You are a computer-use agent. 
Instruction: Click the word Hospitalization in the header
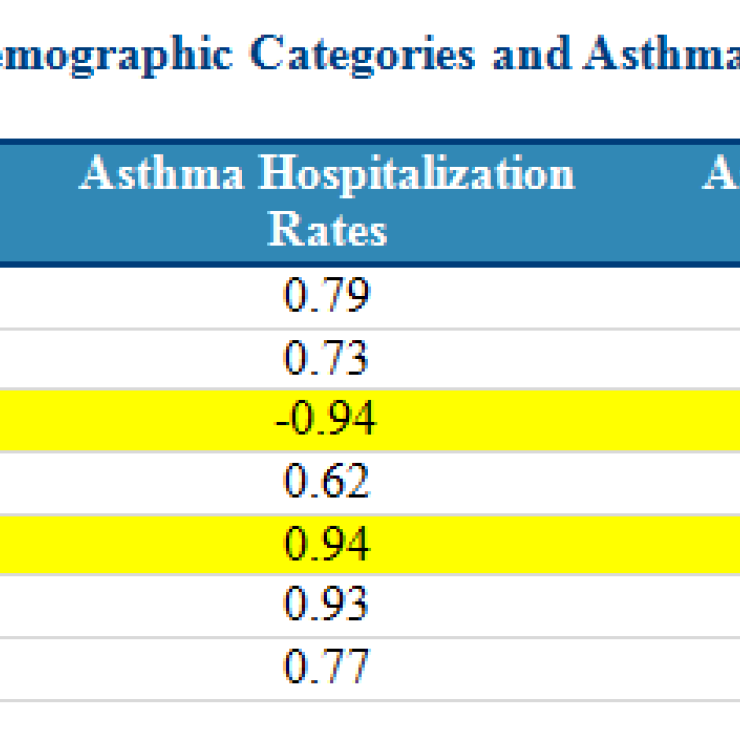(x=416, y=174)
